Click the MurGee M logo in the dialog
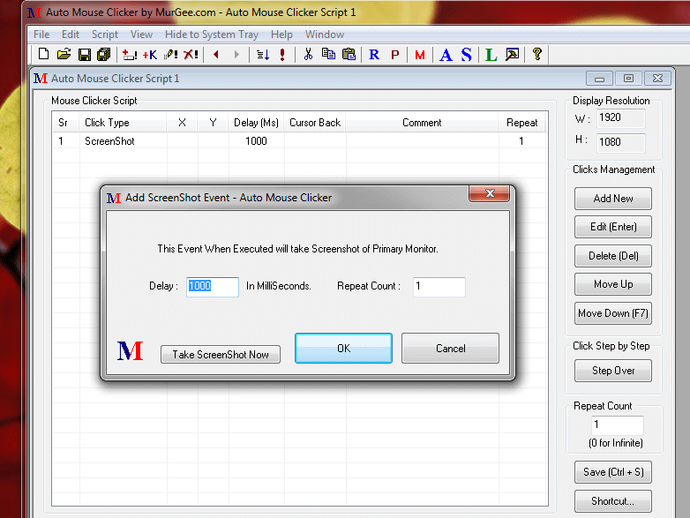This screenshot has width=690, height=518. tap(130, 351)
